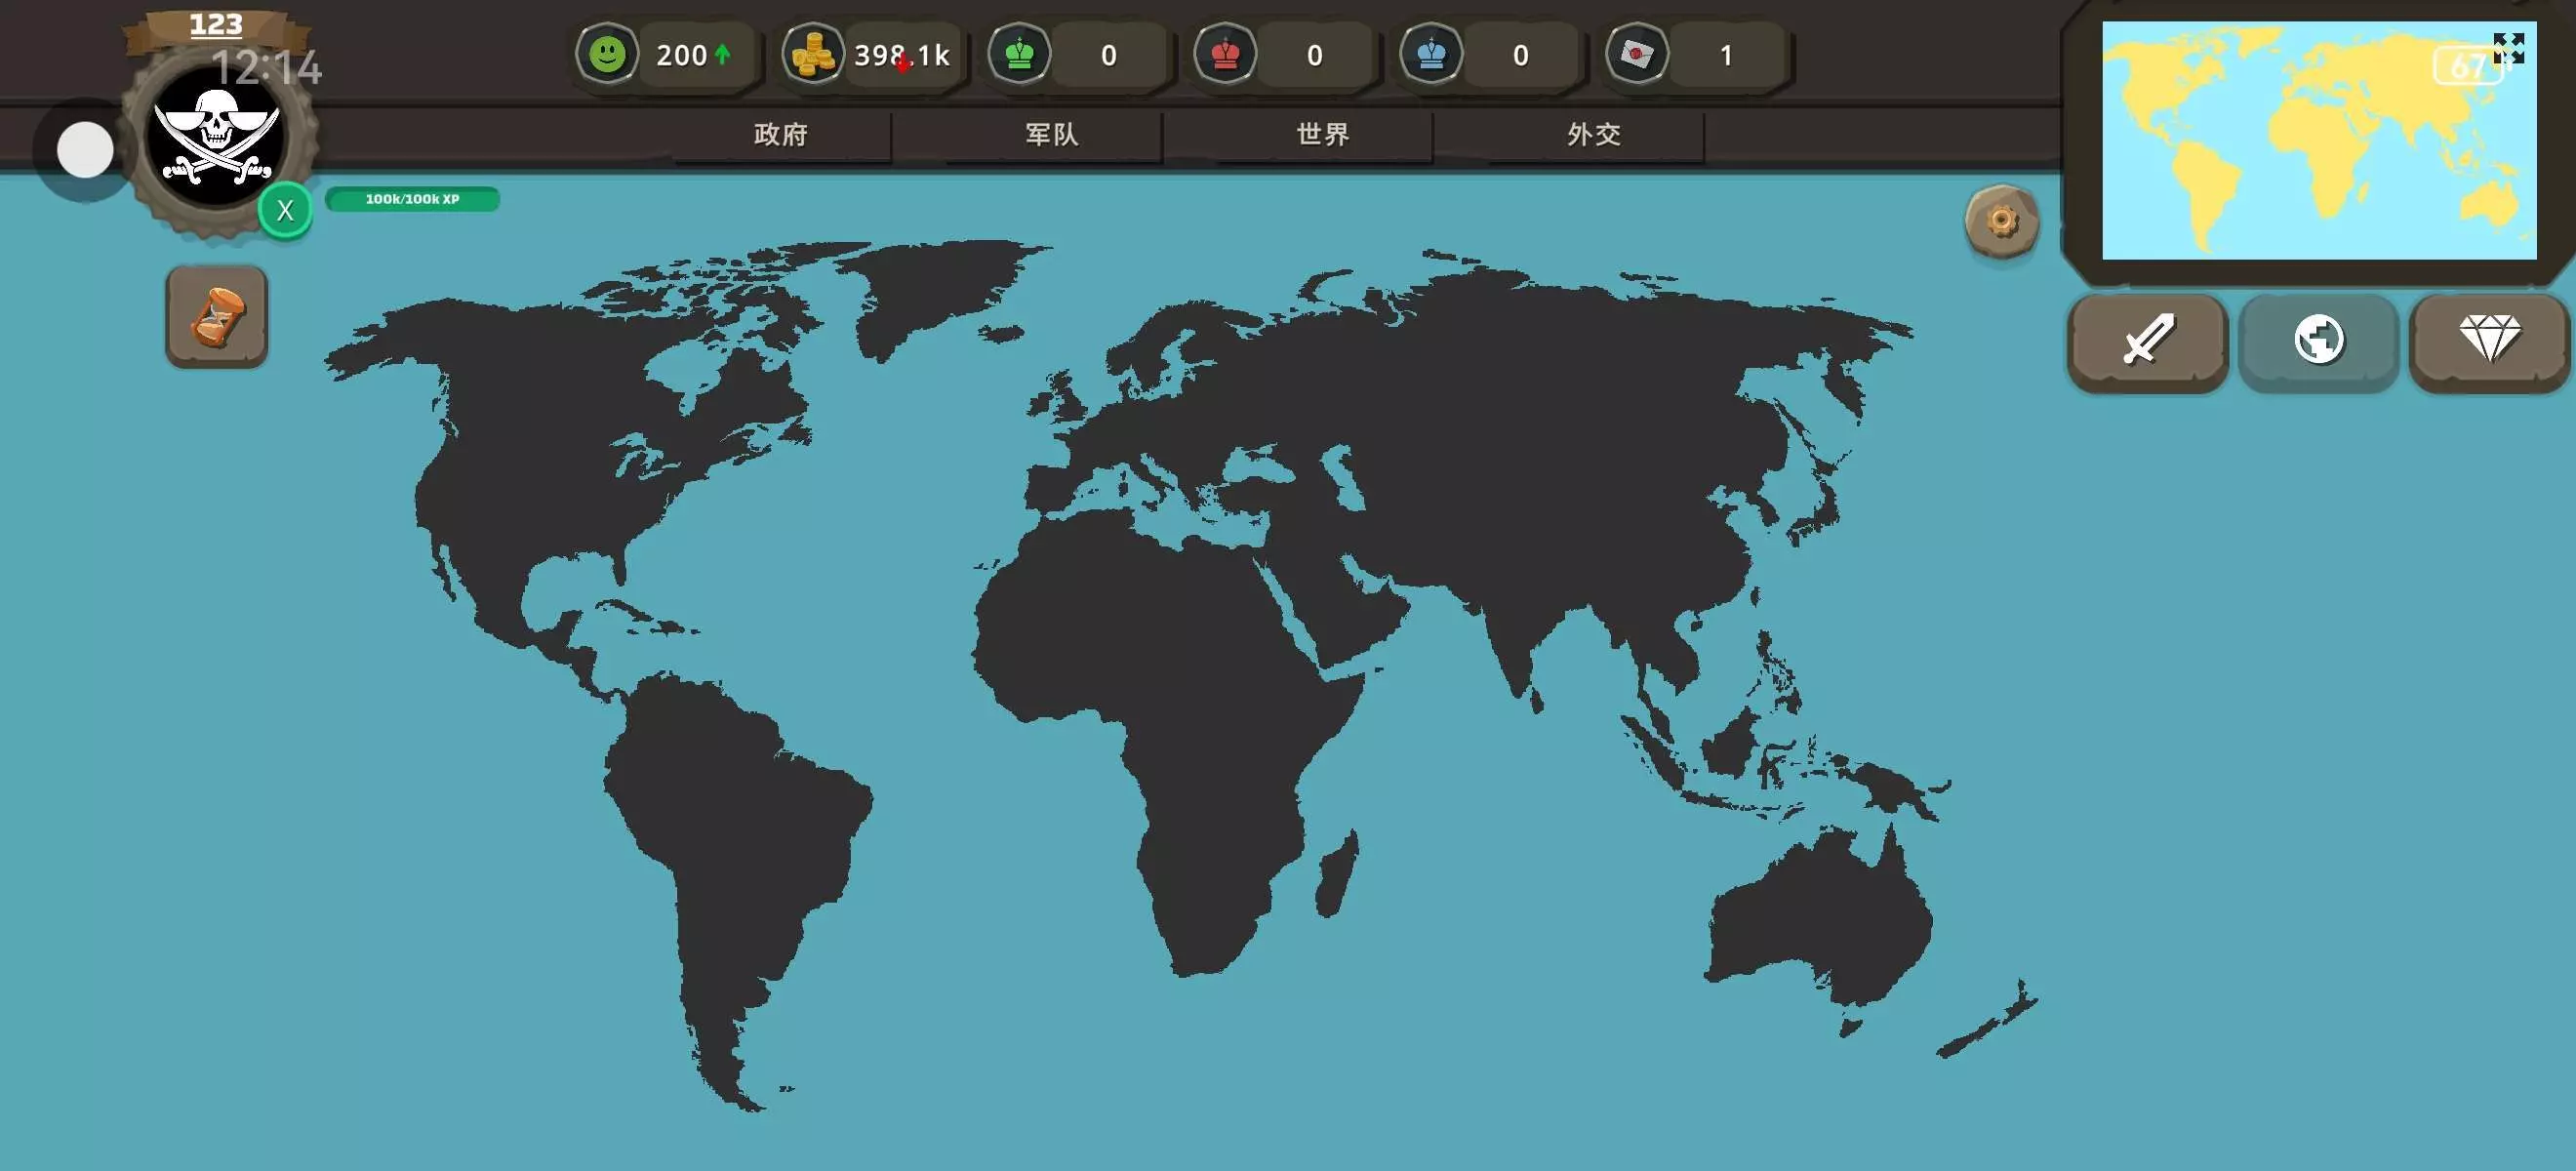Viewport: 2576px width, 1171px height.
Task: Click the green smiley happiness icon
Action: click(x=607, y=55)
